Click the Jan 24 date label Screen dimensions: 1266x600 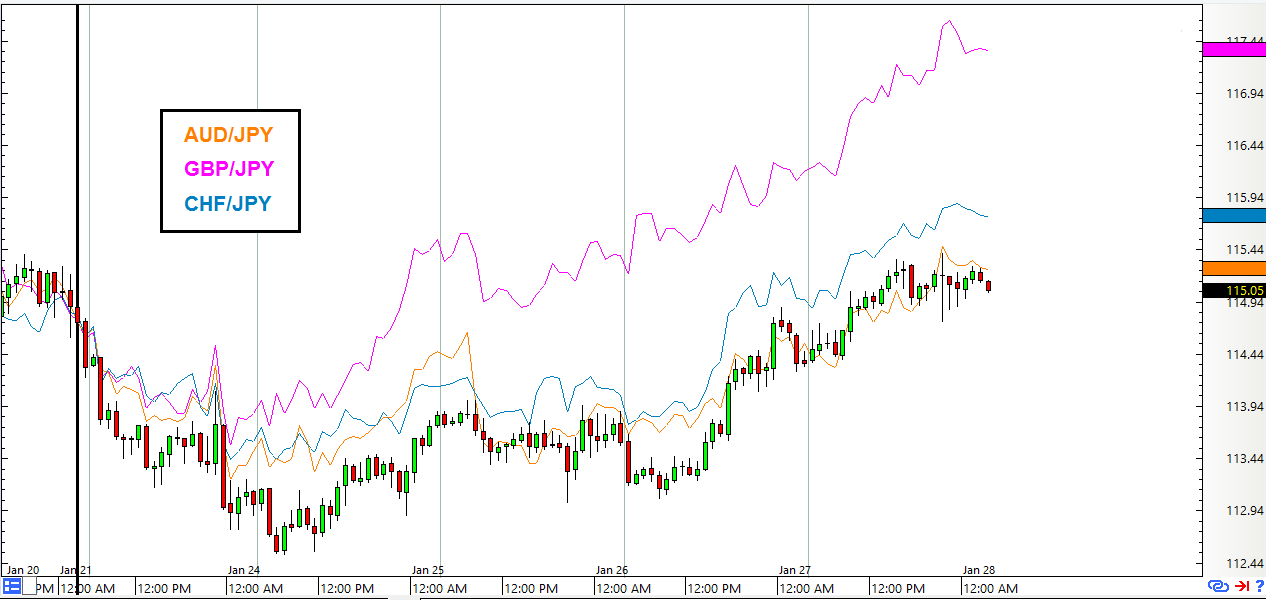[244, 570]
